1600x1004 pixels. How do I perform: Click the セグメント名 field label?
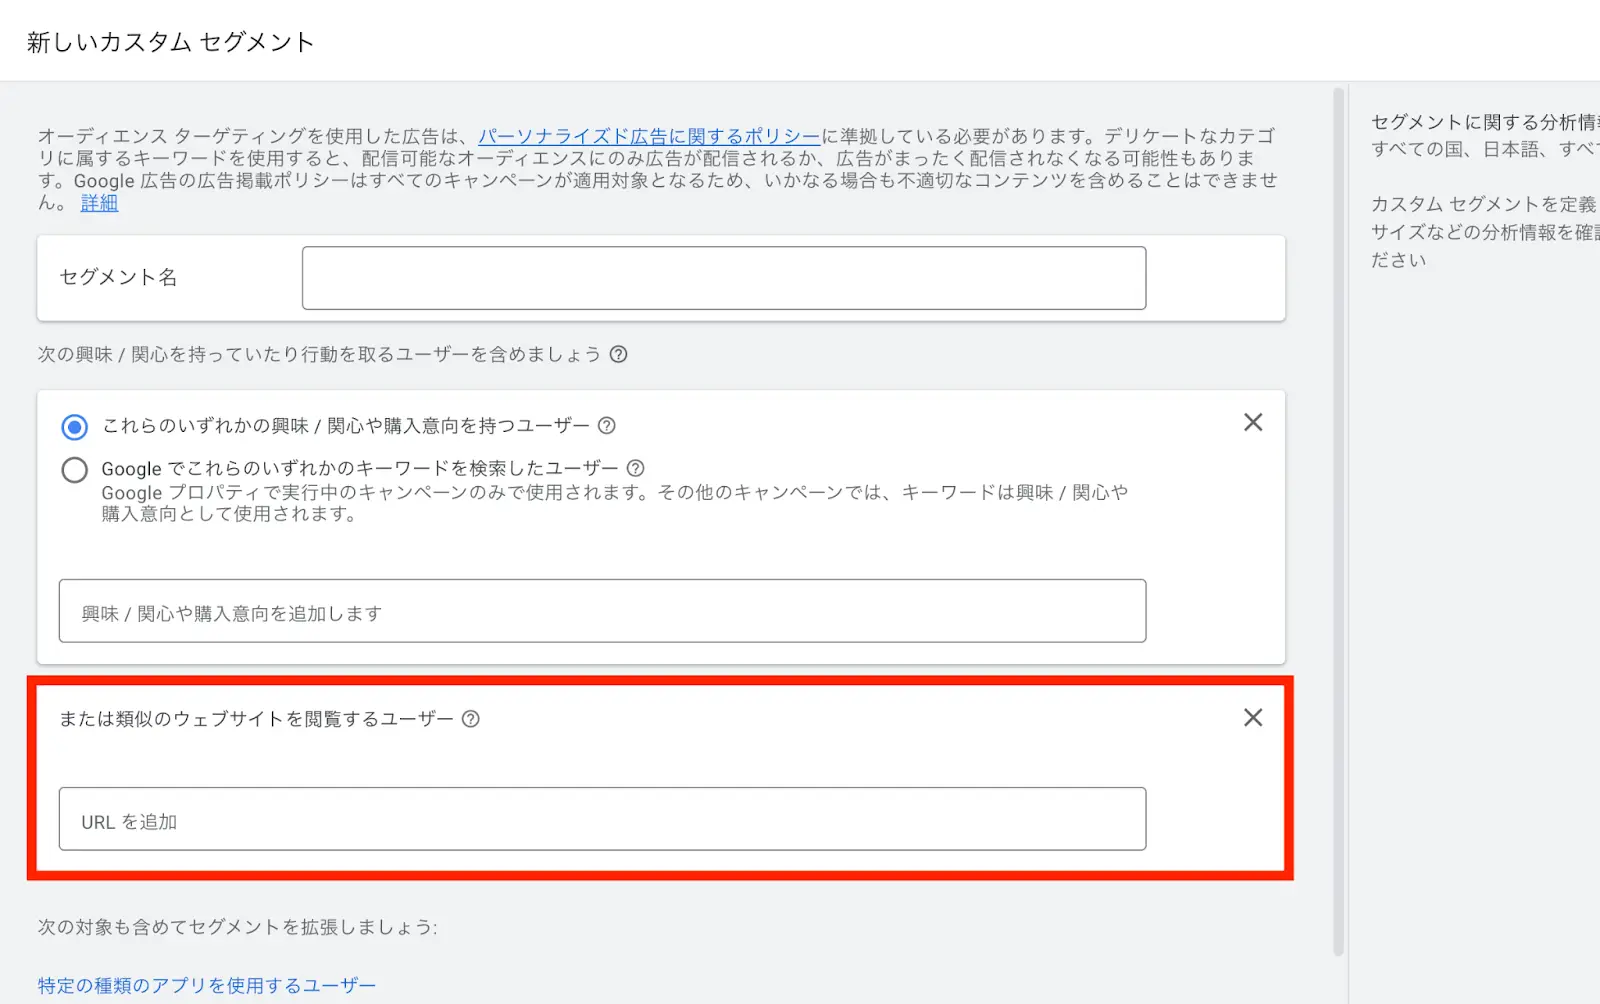[118, 277]
